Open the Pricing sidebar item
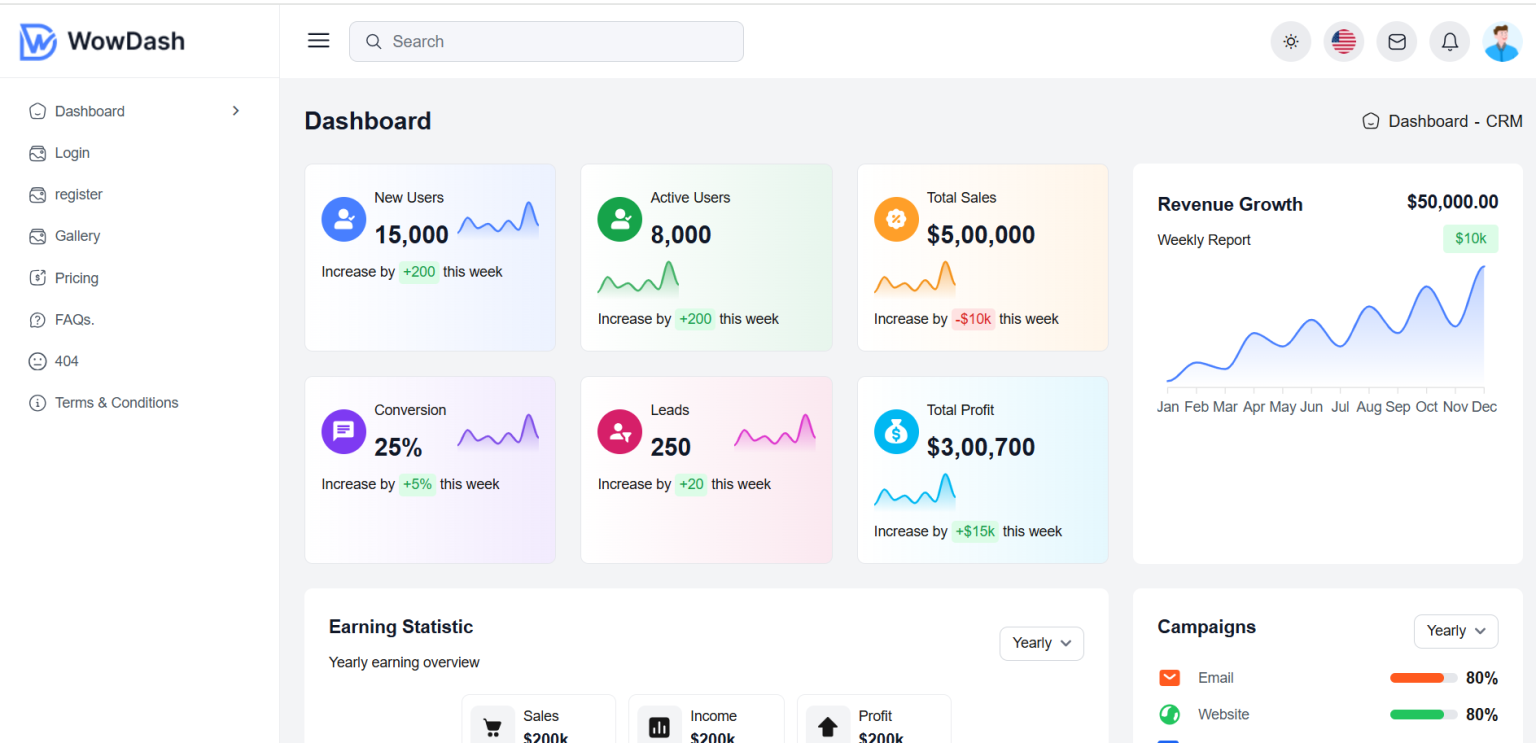1536x743 pixels. click(x=76, y=278)
